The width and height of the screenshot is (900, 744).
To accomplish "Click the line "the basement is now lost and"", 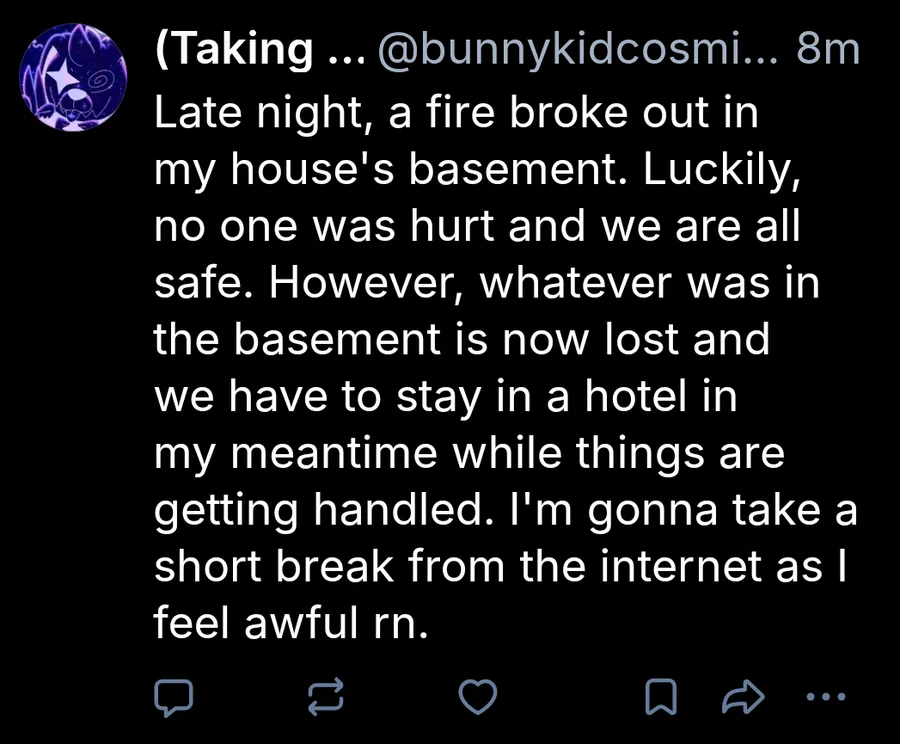I will pos(462,341).
